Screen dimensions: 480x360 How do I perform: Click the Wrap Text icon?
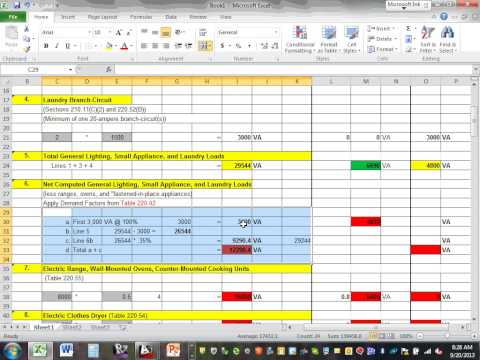pos(203,32)
